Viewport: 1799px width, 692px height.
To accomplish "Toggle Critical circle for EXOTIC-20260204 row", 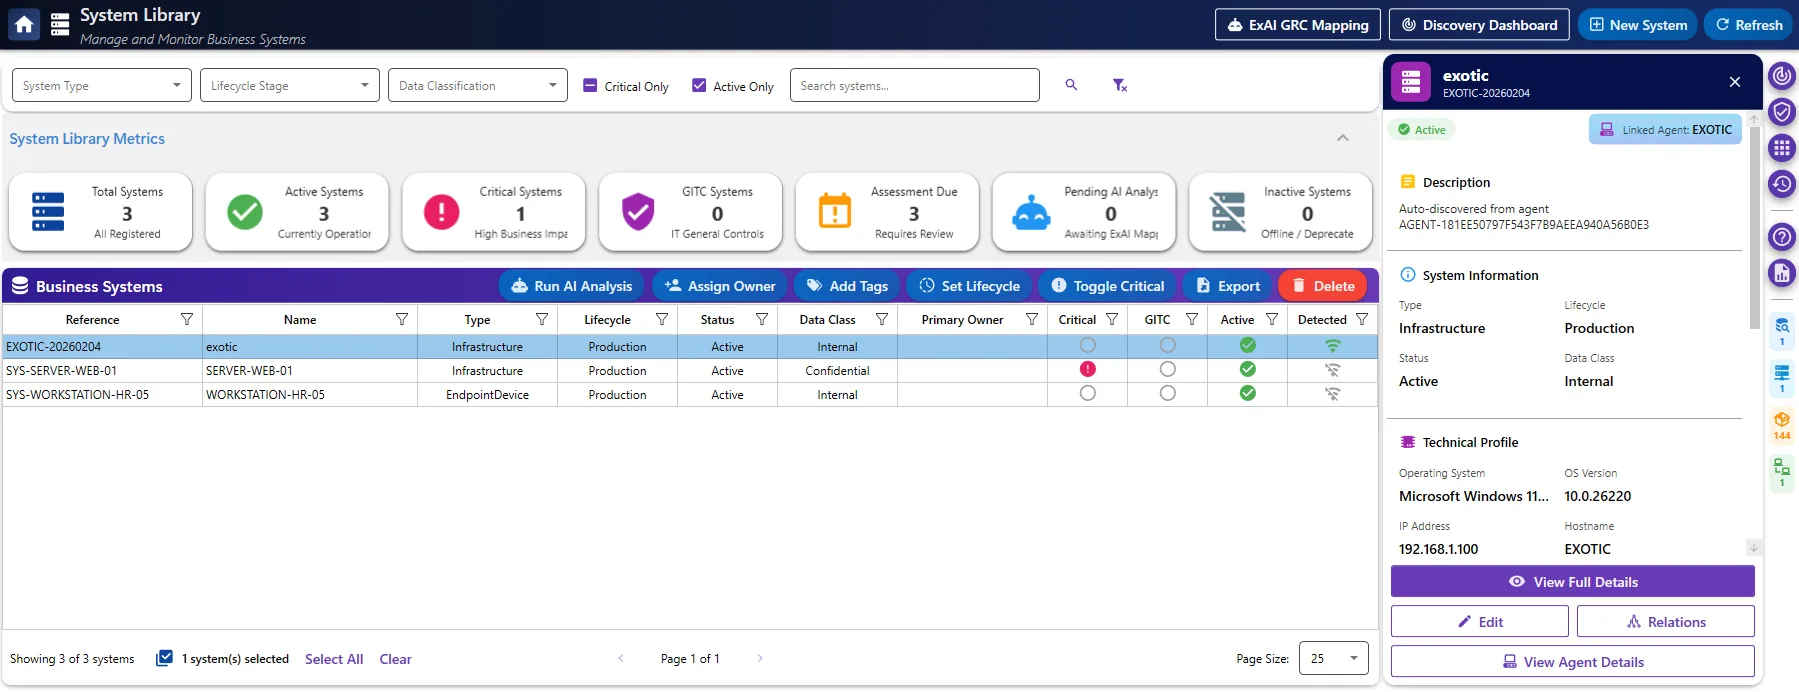I will tap(1088, 345).
